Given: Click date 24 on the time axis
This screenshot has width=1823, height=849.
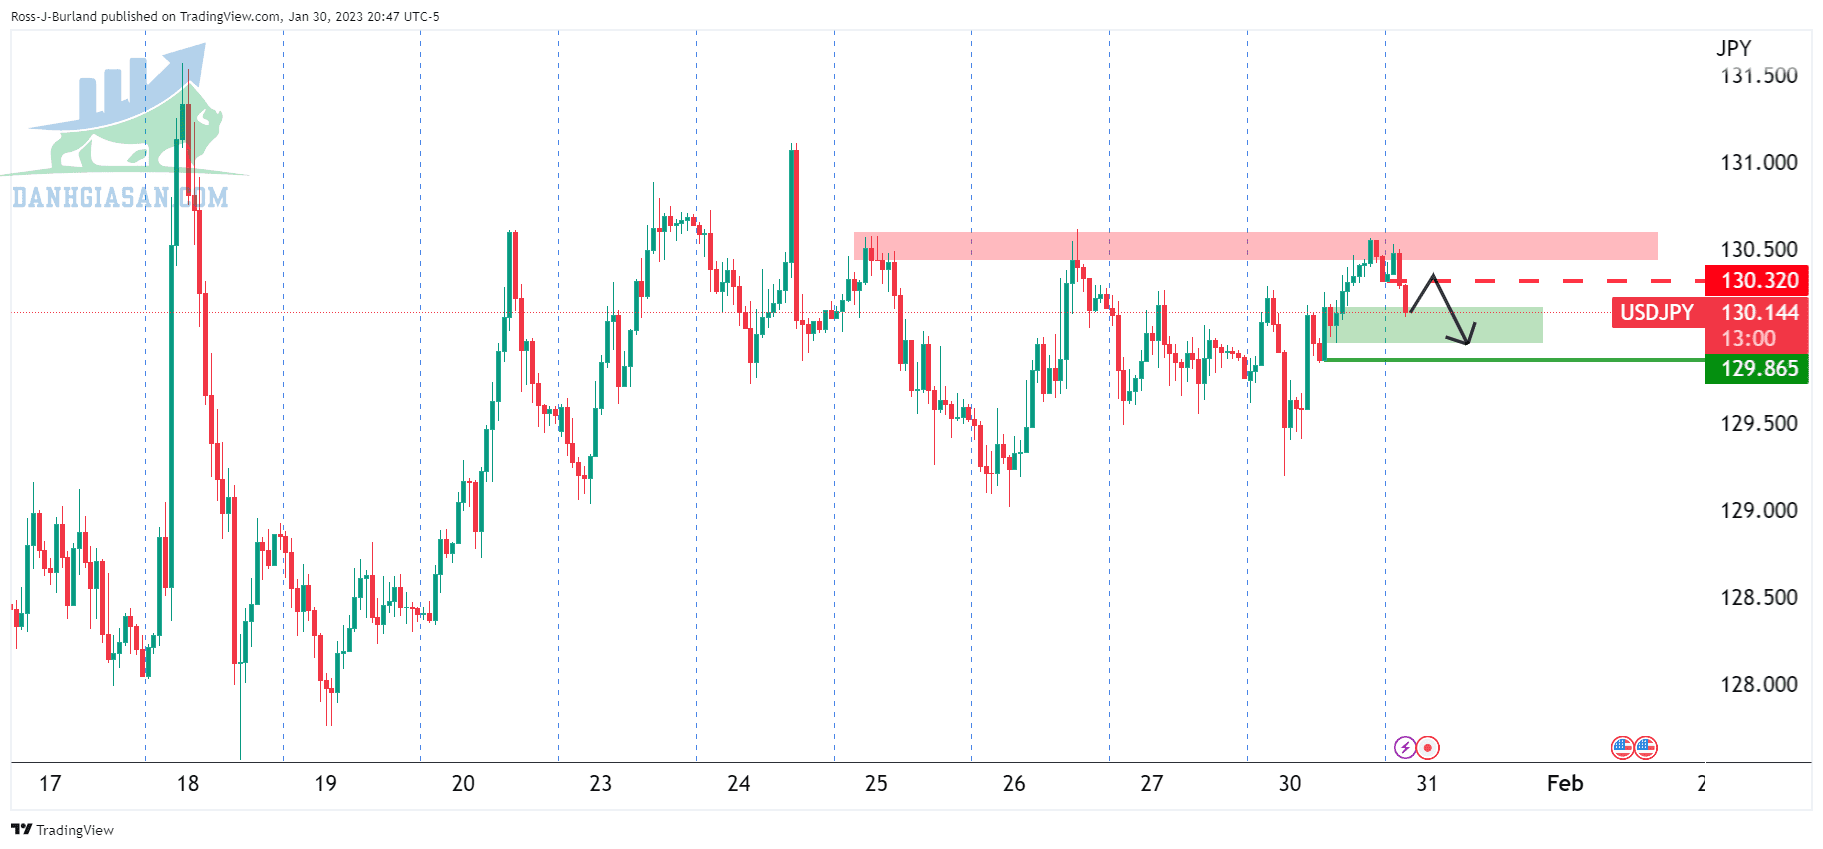Looking at the screenshot, I should point(739,784).
